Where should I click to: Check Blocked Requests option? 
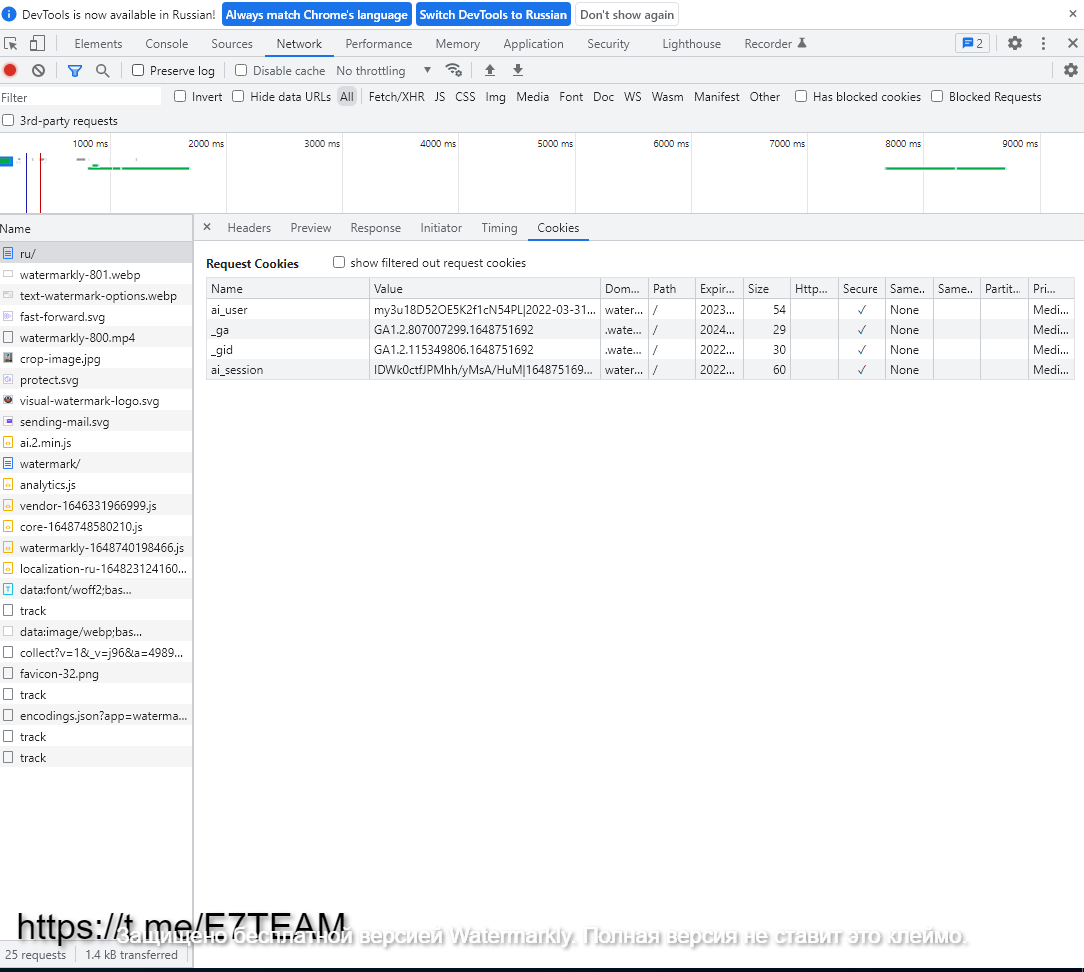click(937, 96)
